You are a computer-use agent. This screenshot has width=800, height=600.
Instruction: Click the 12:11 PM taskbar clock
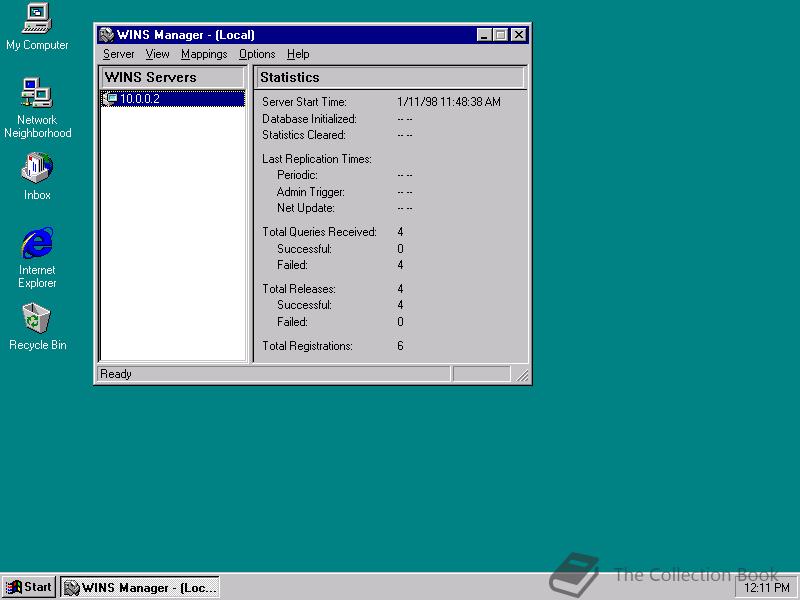pyautogui.click(x=767, y=588)
